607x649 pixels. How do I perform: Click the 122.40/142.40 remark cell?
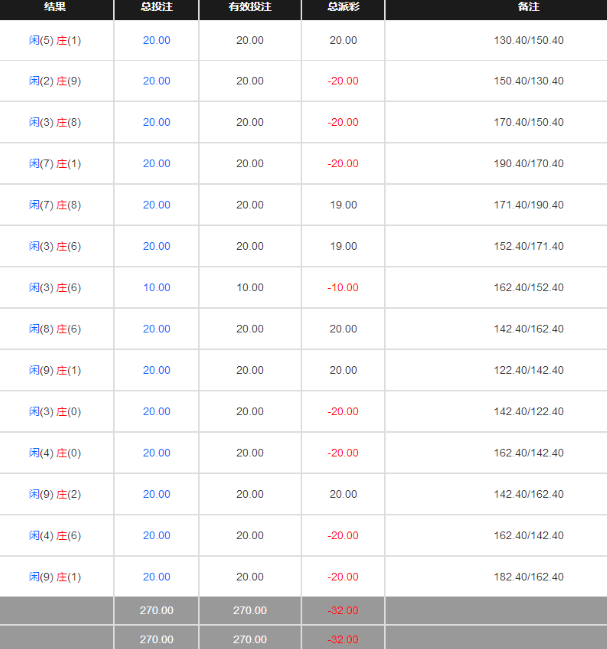pos(529,370)
